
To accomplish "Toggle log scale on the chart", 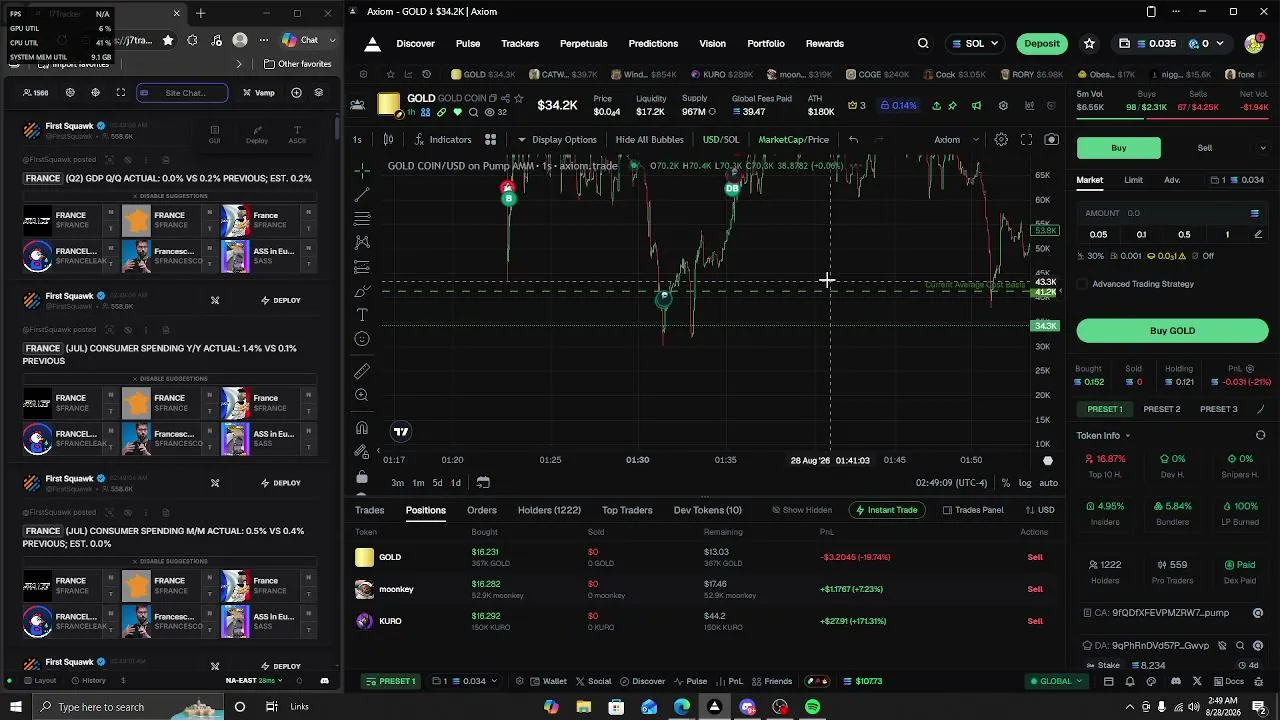I will pyautogui.click(x=1025, y=483).
